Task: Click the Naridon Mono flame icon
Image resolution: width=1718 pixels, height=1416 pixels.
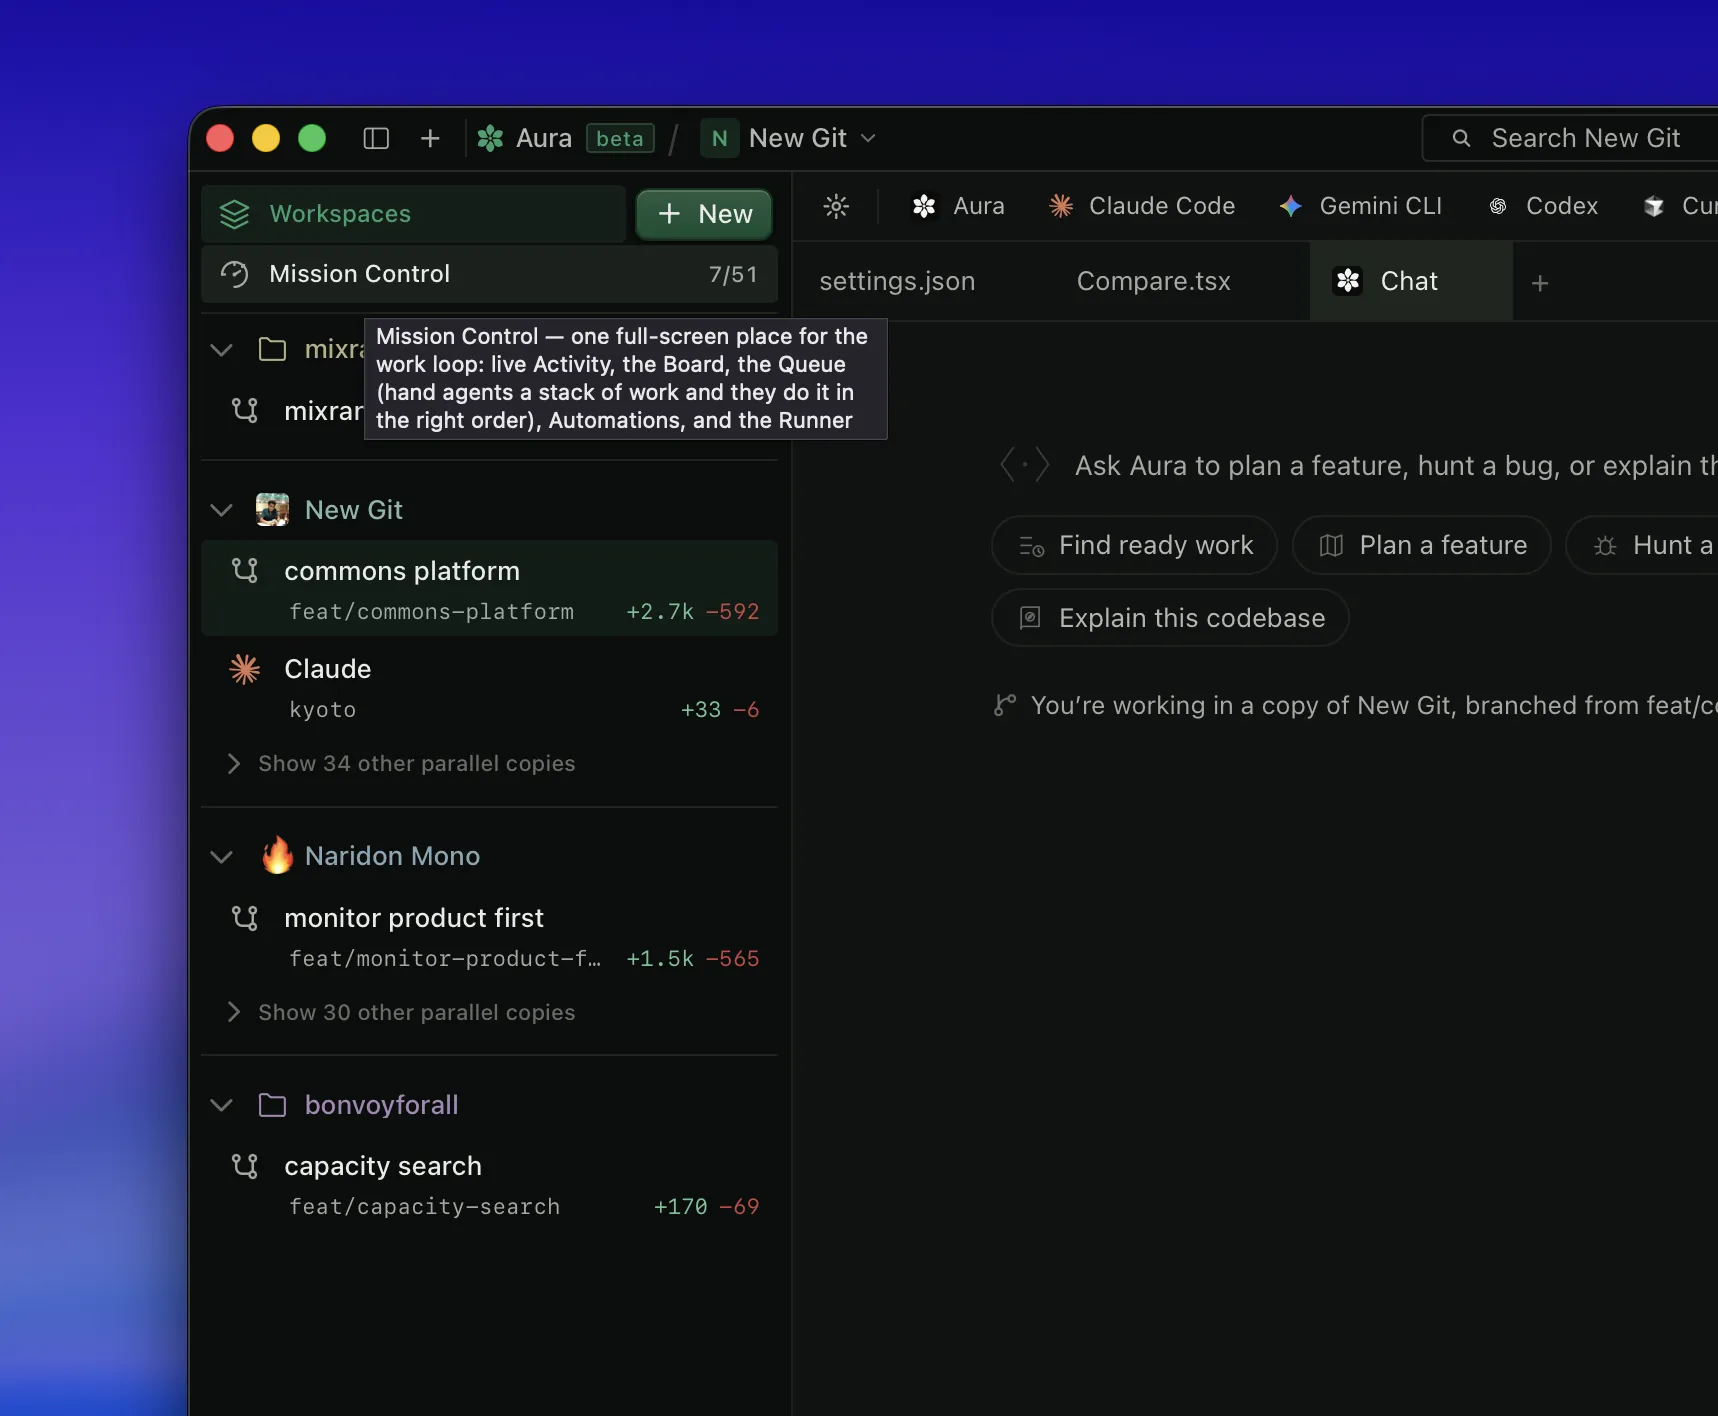Action: (277, 855)
